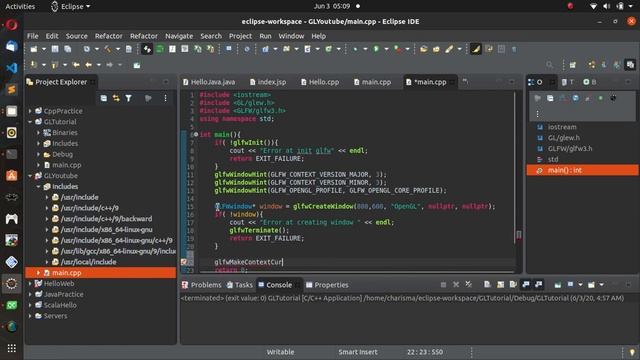Click the Open Type folder icon
The height and width of the screenshot is (360, 640).
click(424, 49)
